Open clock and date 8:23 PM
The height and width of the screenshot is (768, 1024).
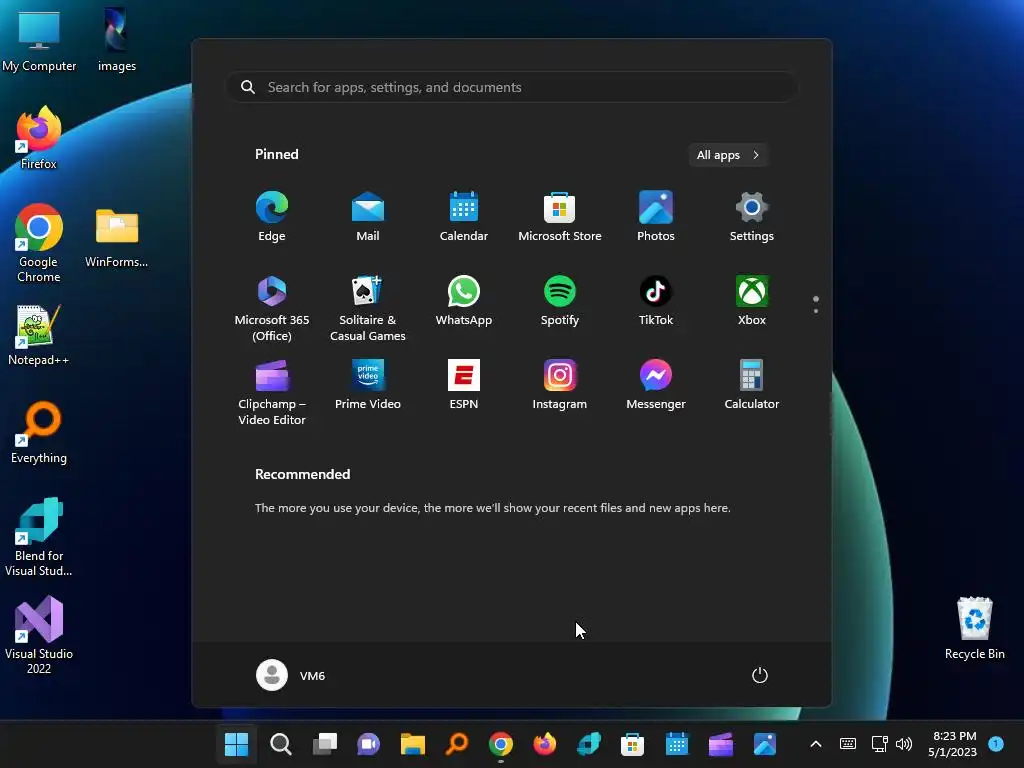953,744
